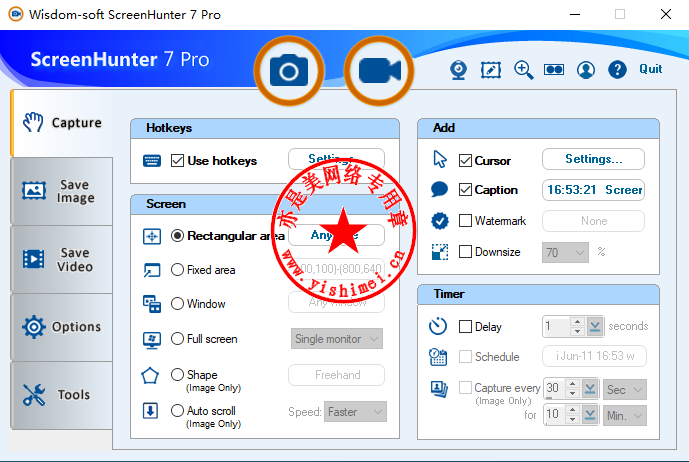Open the Capture every 30 dropdown arrow
This screenshot has width=689, height=462.
[590, 389]
